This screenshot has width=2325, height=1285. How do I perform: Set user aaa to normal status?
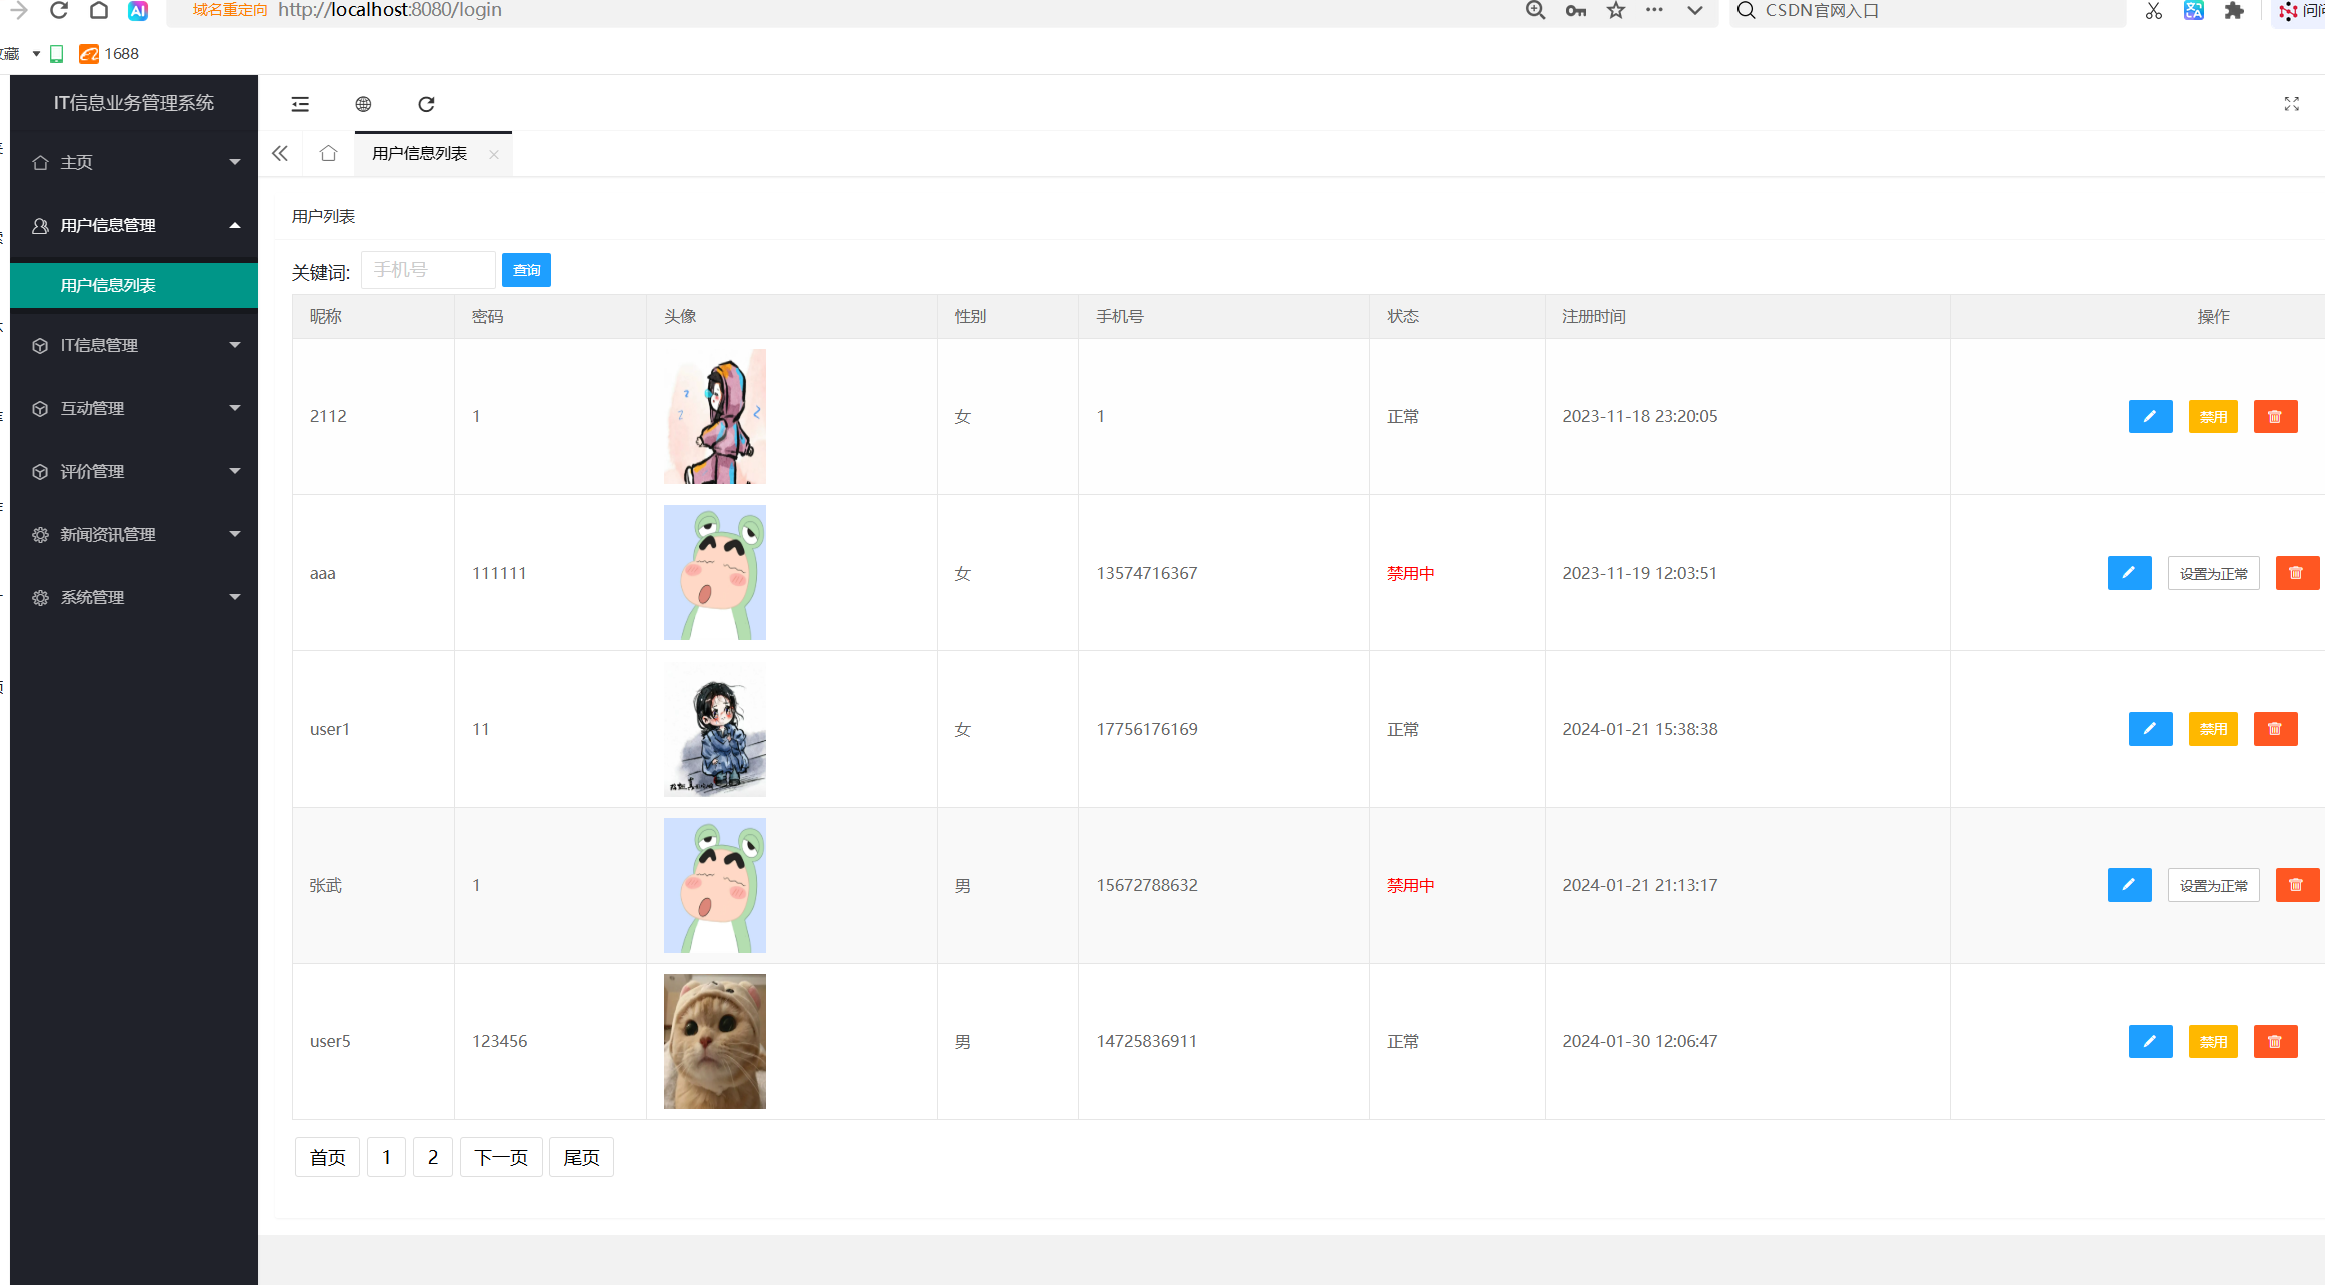[x=2213, y=573]
